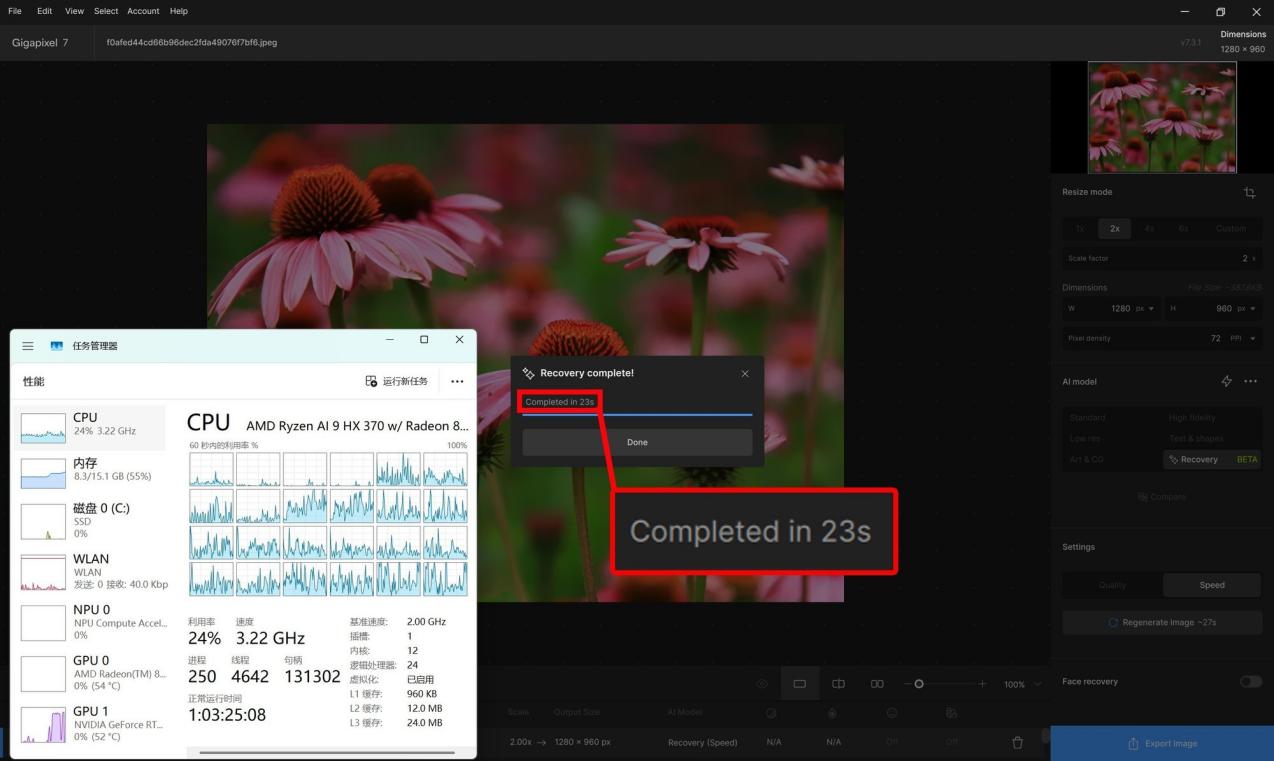Switch to split view comparison mode
The width and height of the screenshot is (1274, 761).
point(838,684)
